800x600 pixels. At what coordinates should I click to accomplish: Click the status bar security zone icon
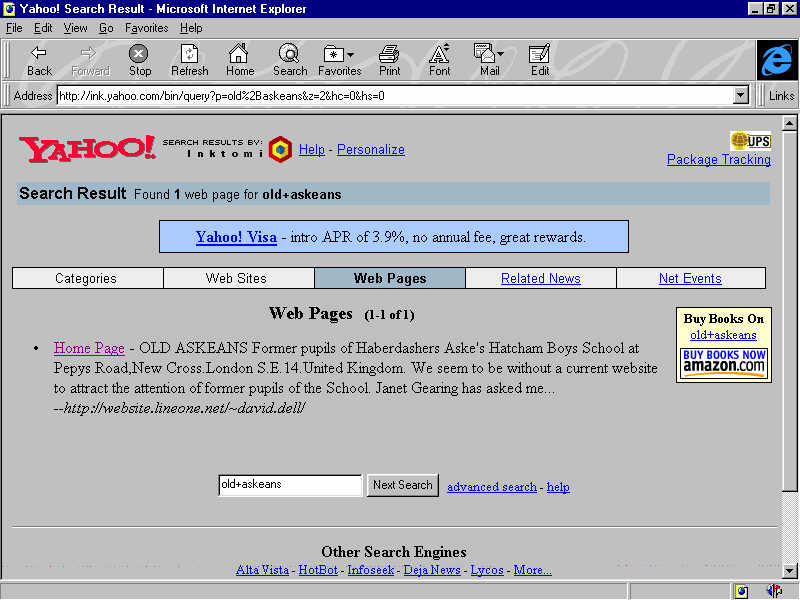[x=741, y=592]
